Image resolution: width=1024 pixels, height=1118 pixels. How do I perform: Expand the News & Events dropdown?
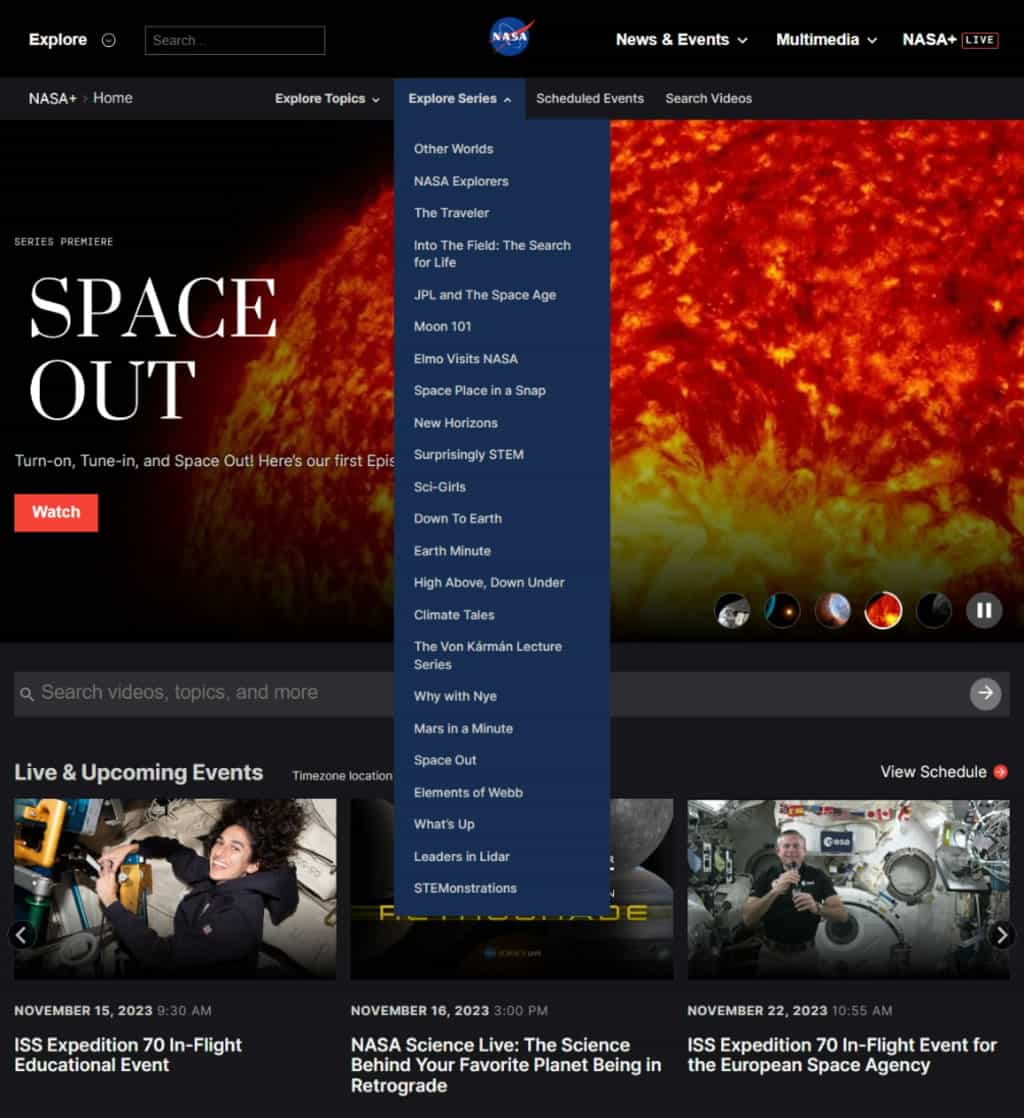point(682,40)
